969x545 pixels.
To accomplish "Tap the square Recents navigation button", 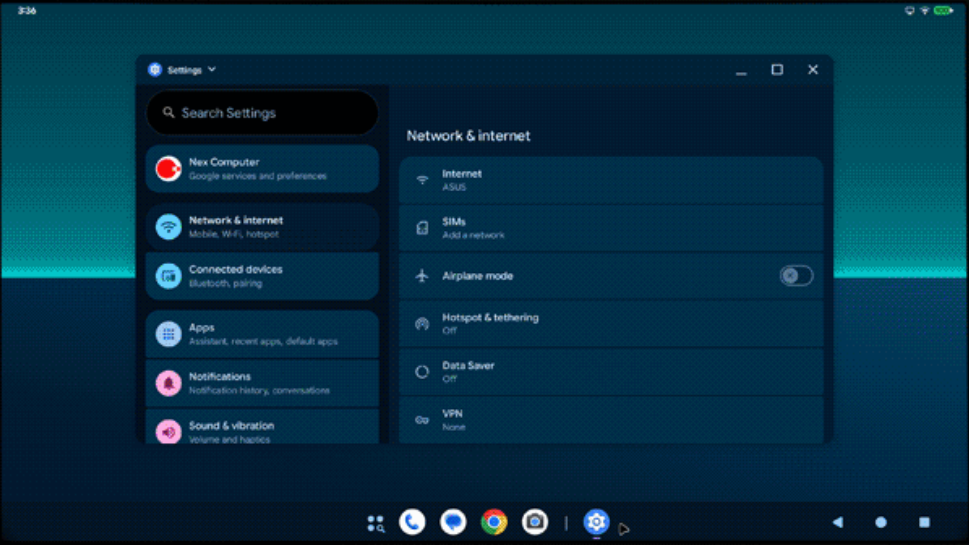I will pyautogui.click(x=924, y=522).
